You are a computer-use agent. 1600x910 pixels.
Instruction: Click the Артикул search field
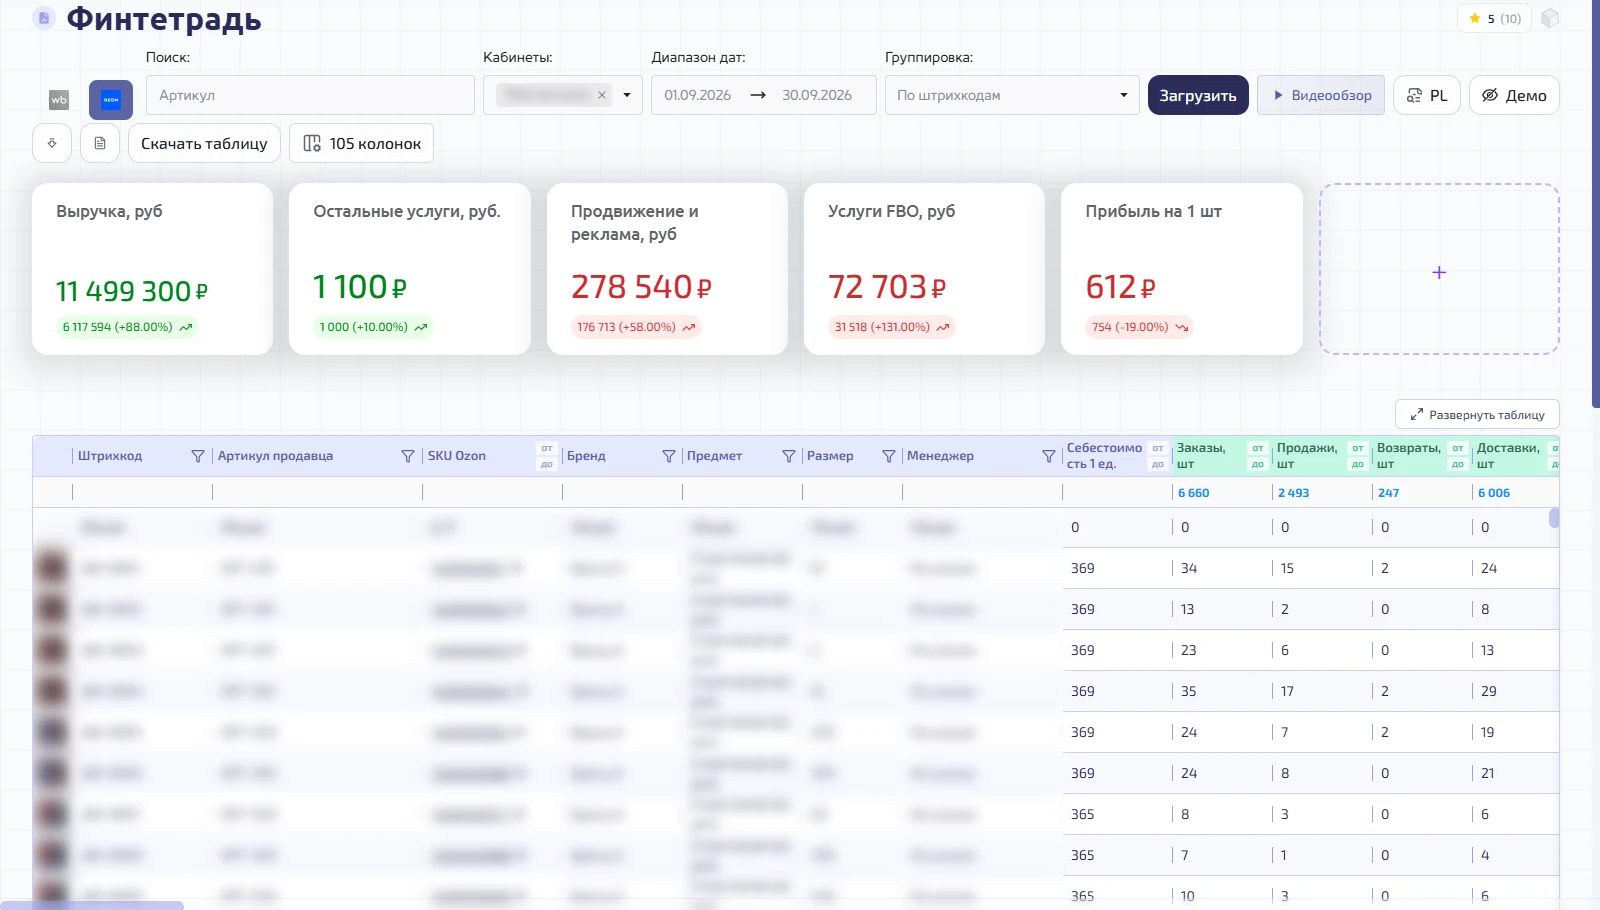310,95
